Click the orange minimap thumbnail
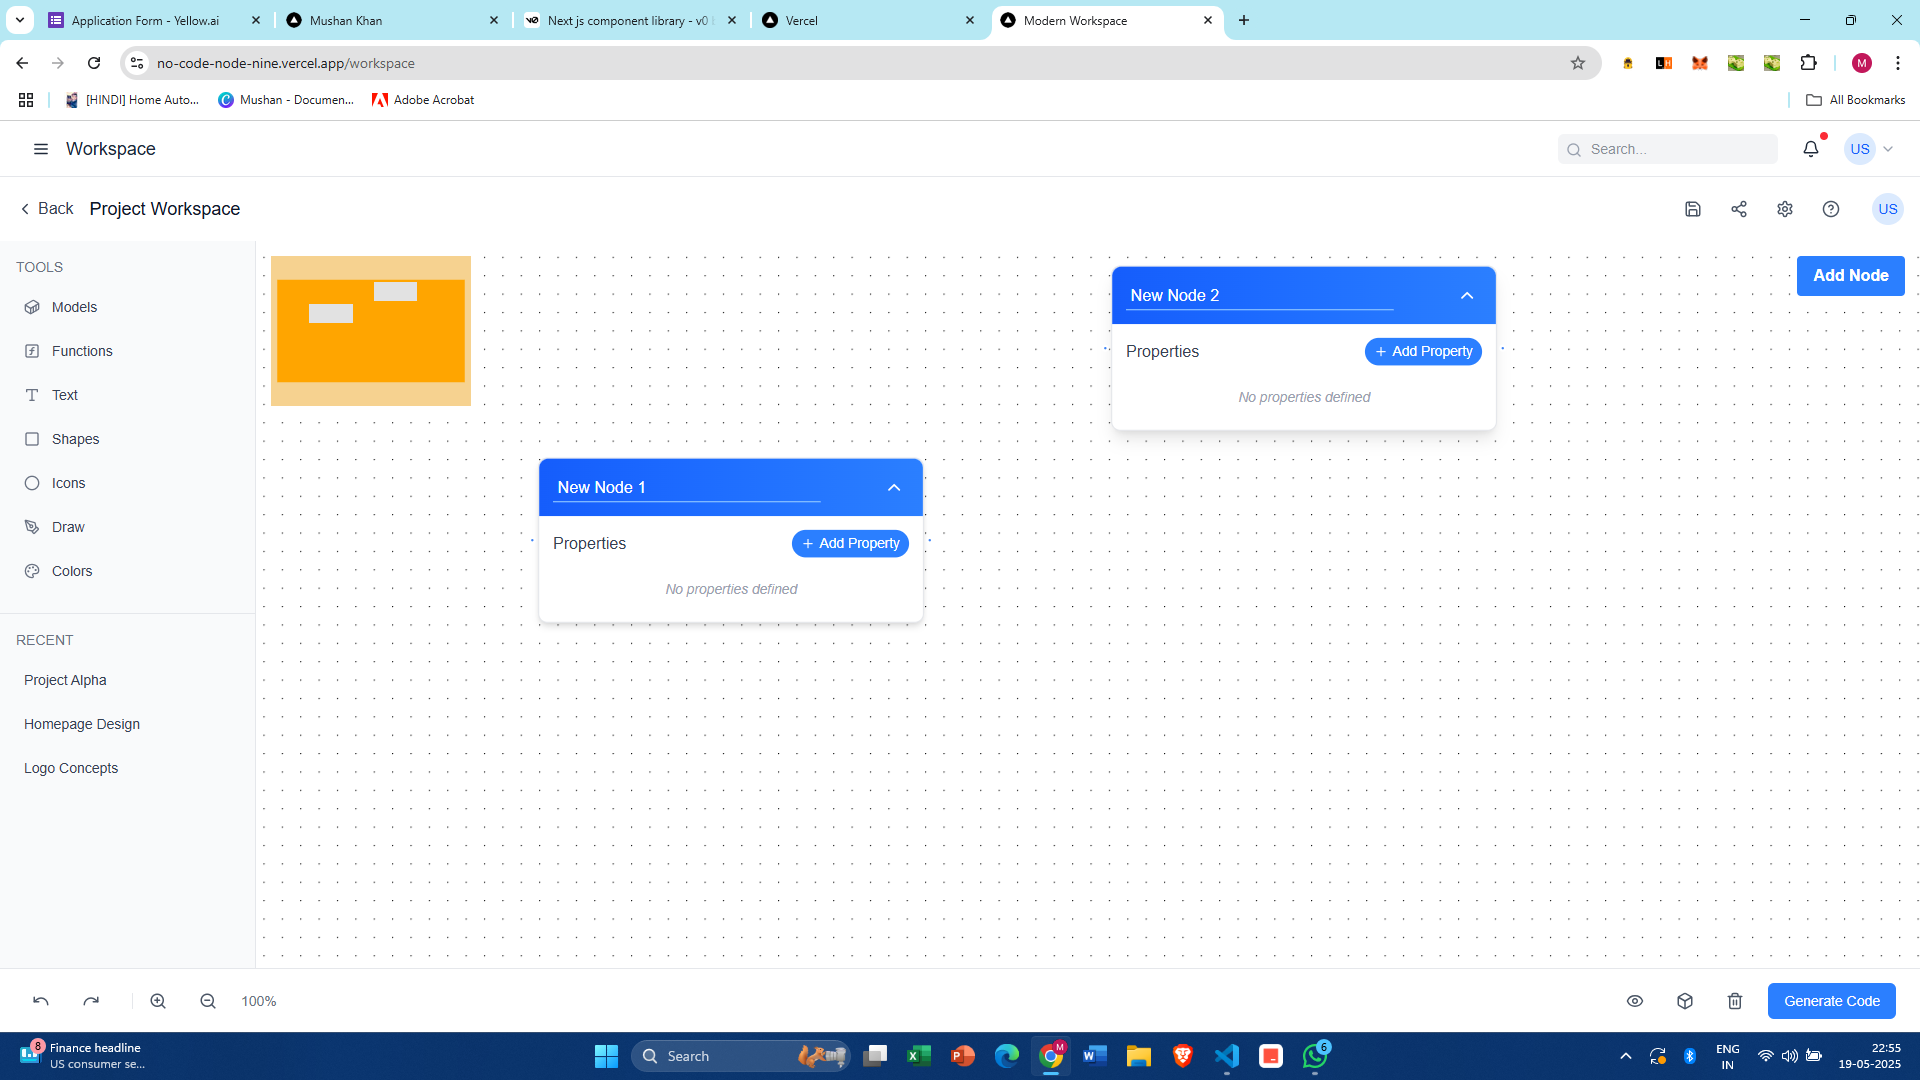 pos(371,331)
